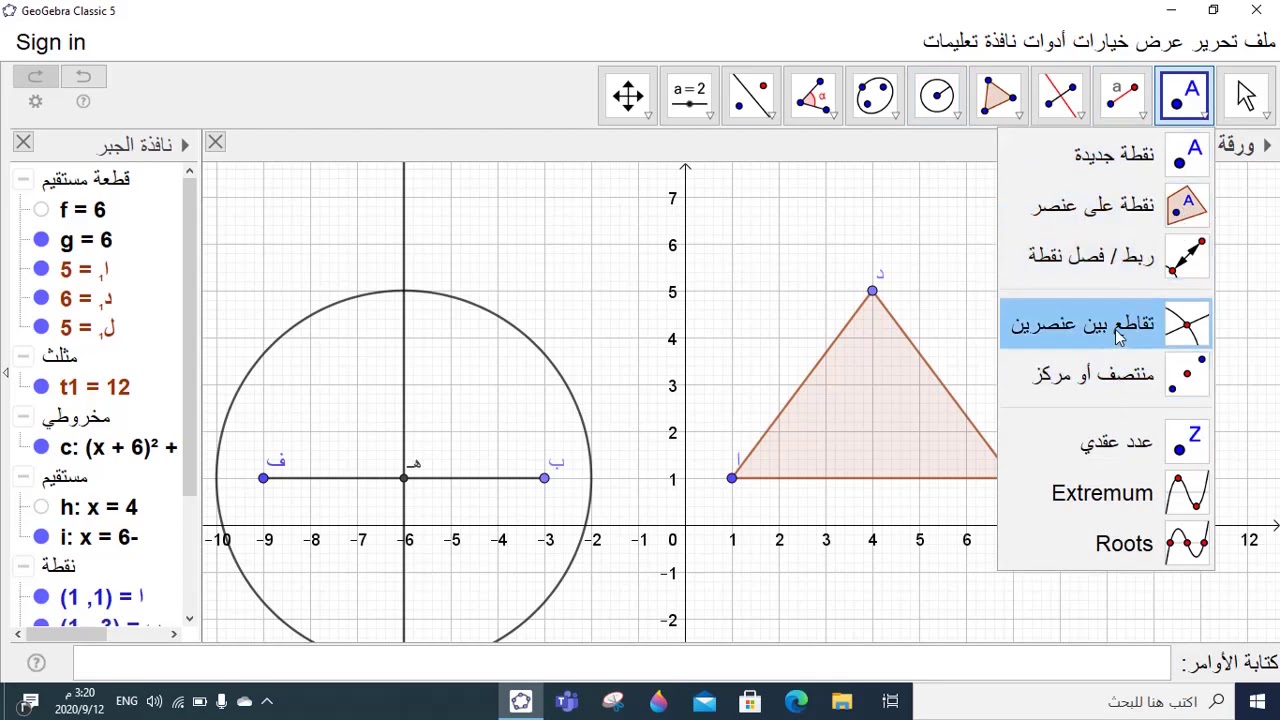Hide the conic c circle
This screenshot has height=720, width=1280.
[41, 447]
